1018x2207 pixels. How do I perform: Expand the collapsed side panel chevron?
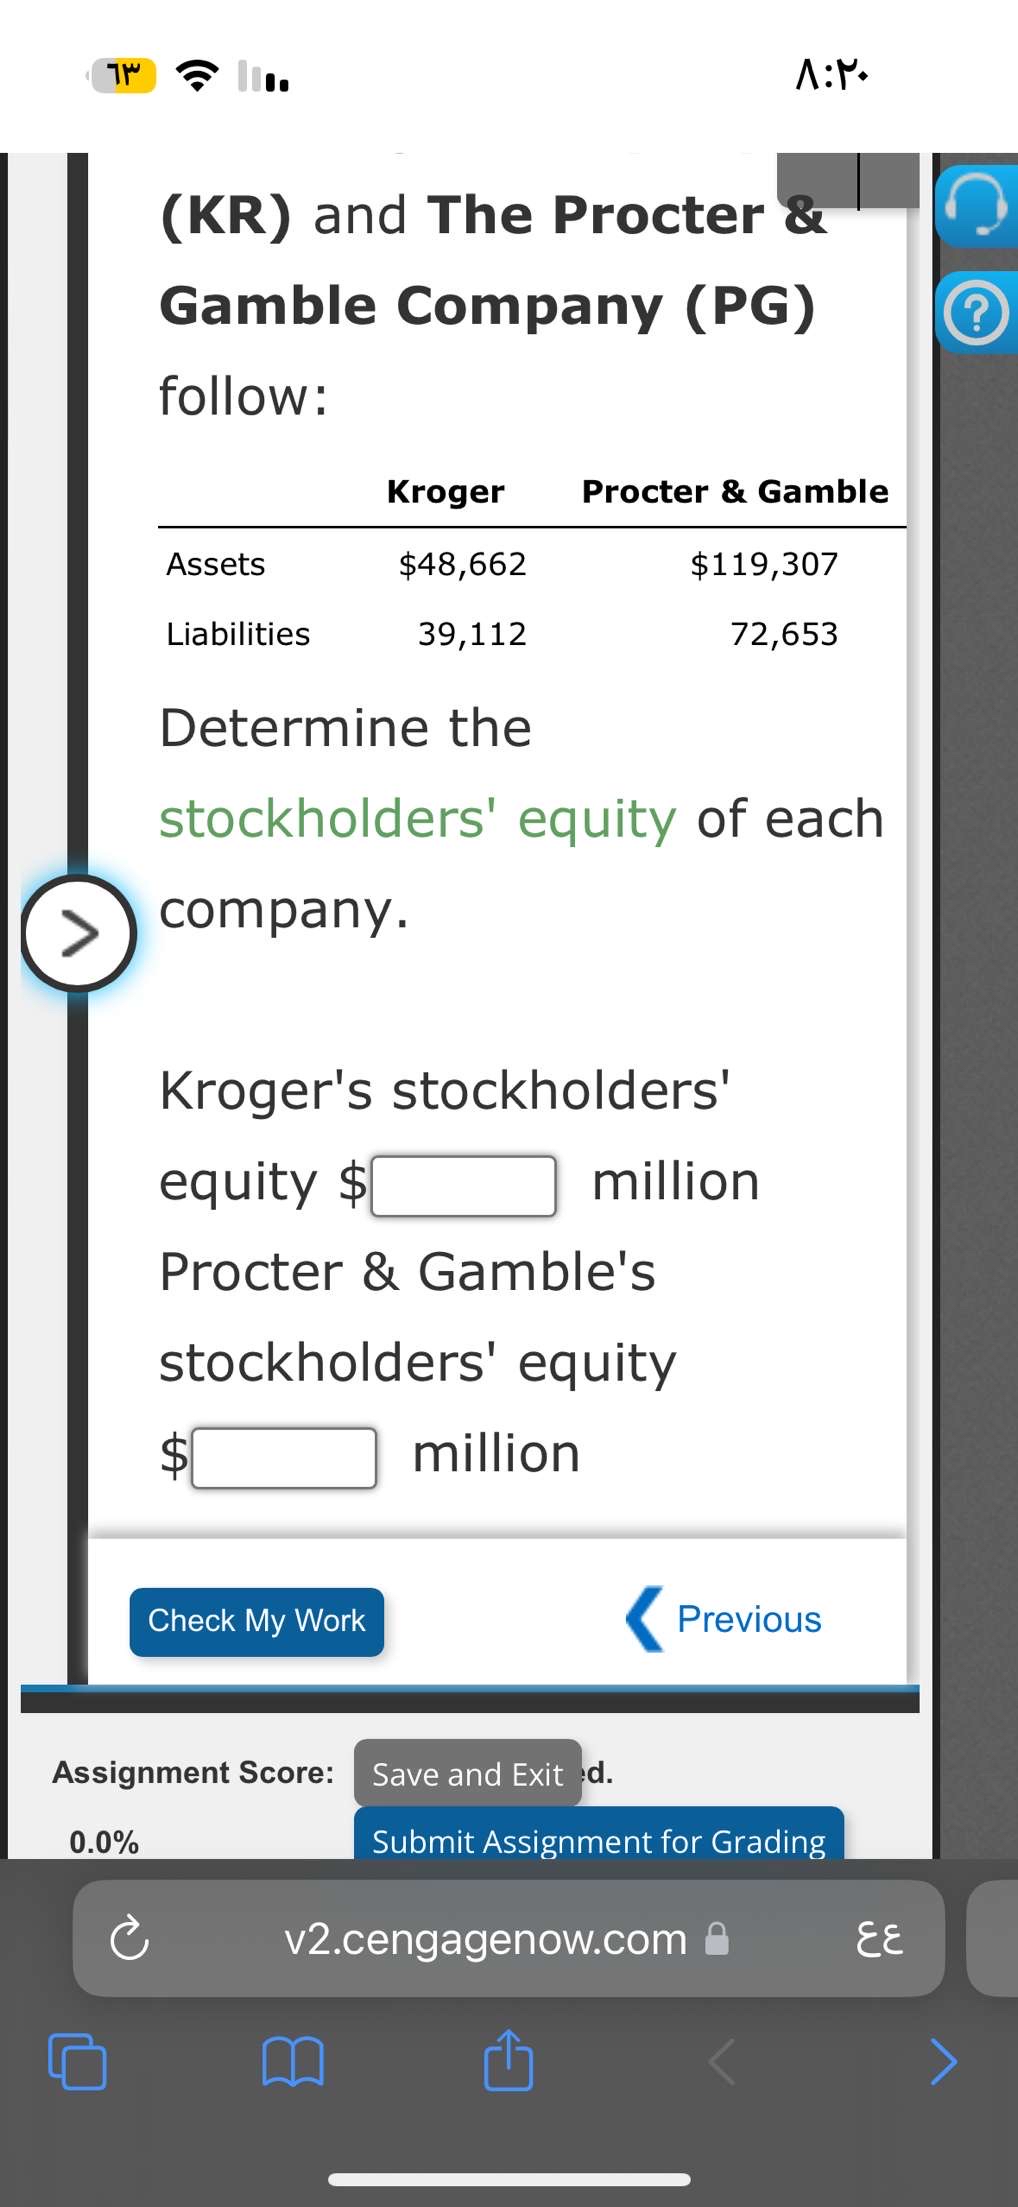(x=78, y=933)
